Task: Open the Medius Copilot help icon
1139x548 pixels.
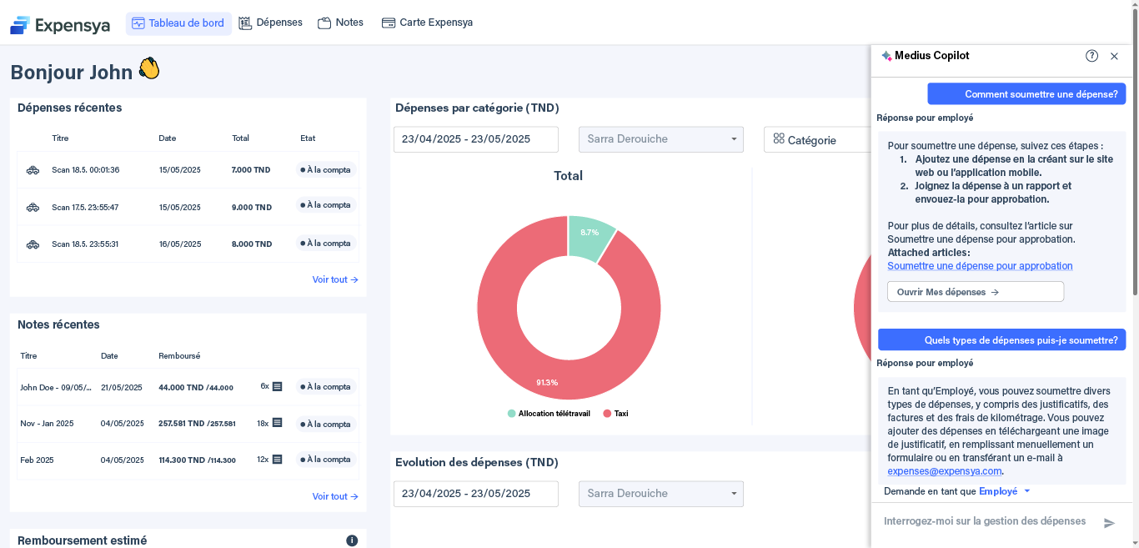Action: [x=1091, y=56]
